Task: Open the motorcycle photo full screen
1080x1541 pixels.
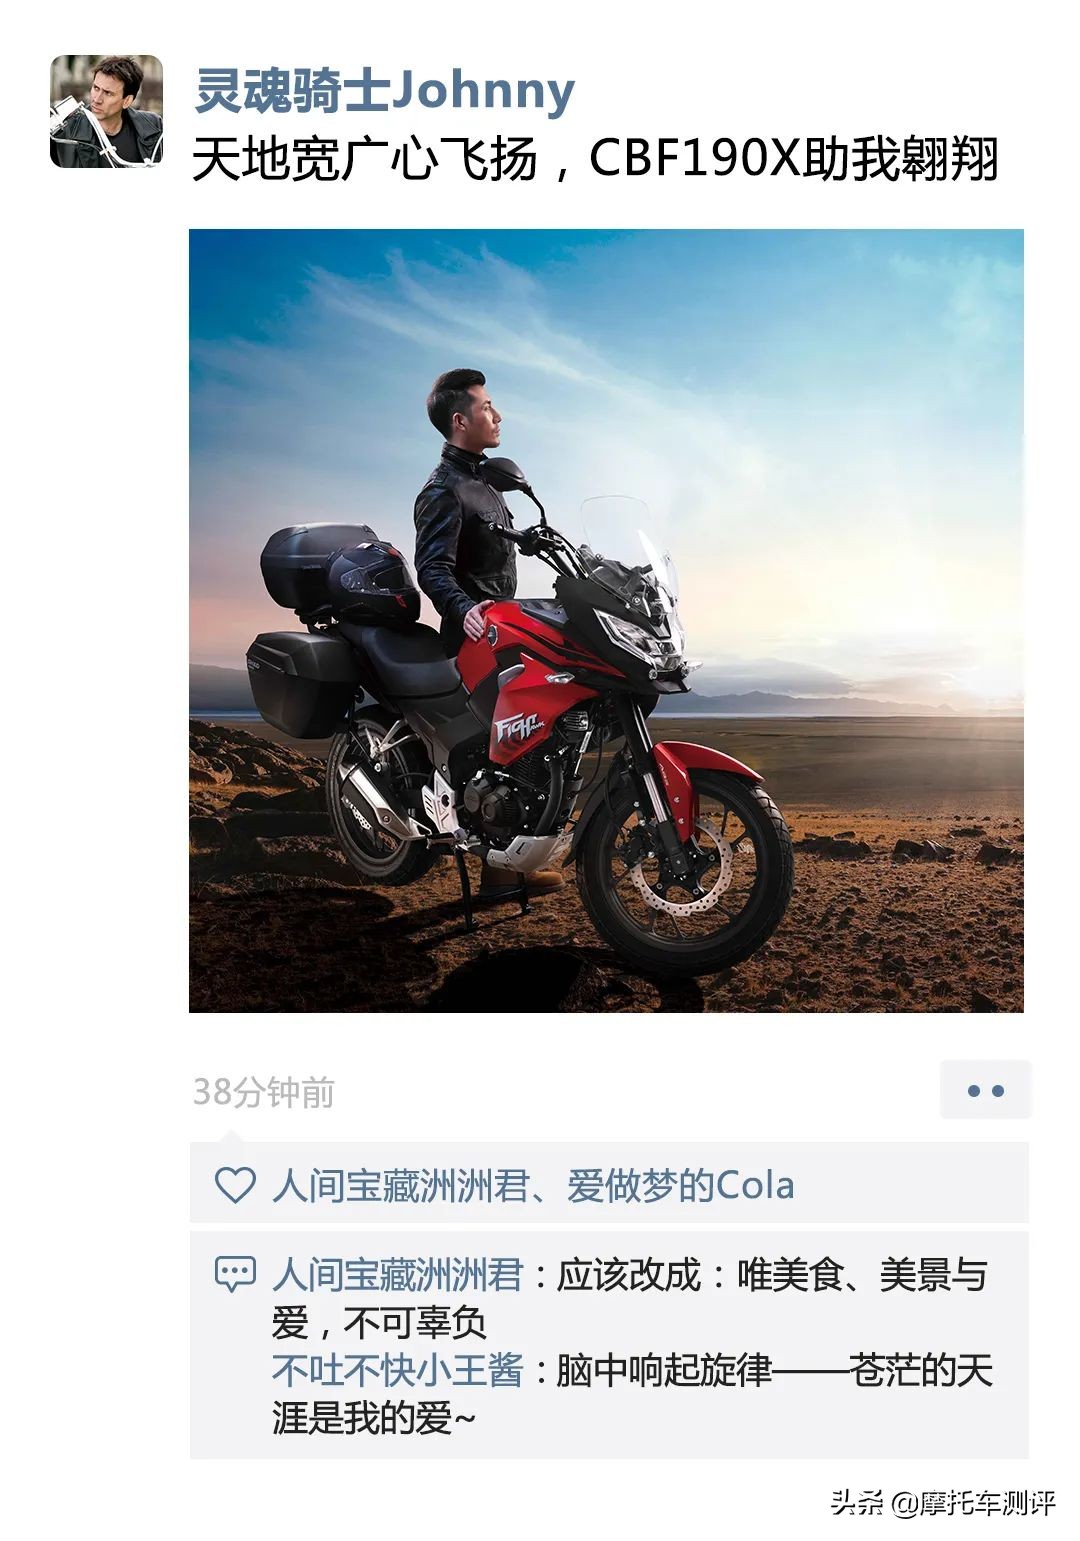Action: click(x=606, y=621)
